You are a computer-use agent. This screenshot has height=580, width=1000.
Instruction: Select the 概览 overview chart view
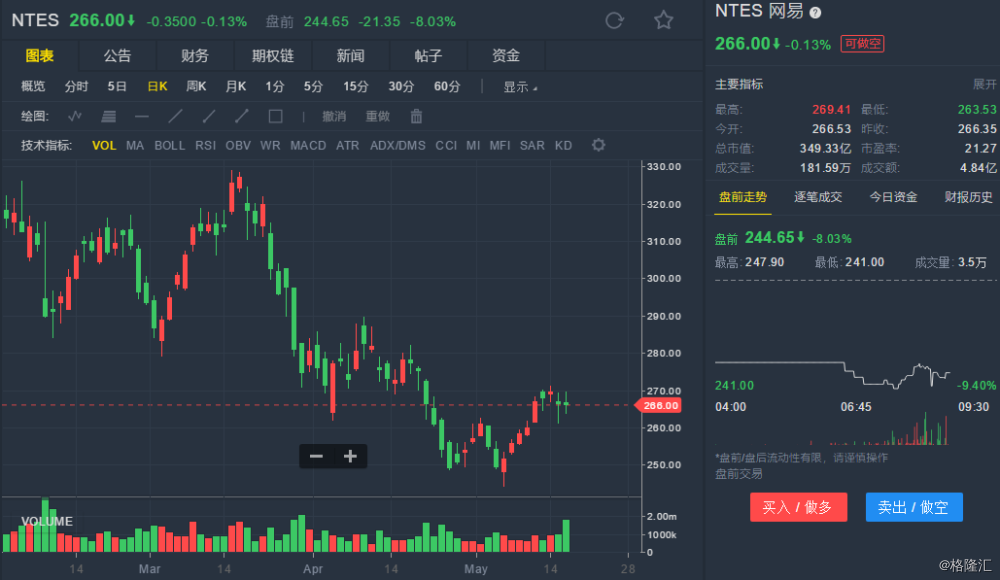point(33,87)
